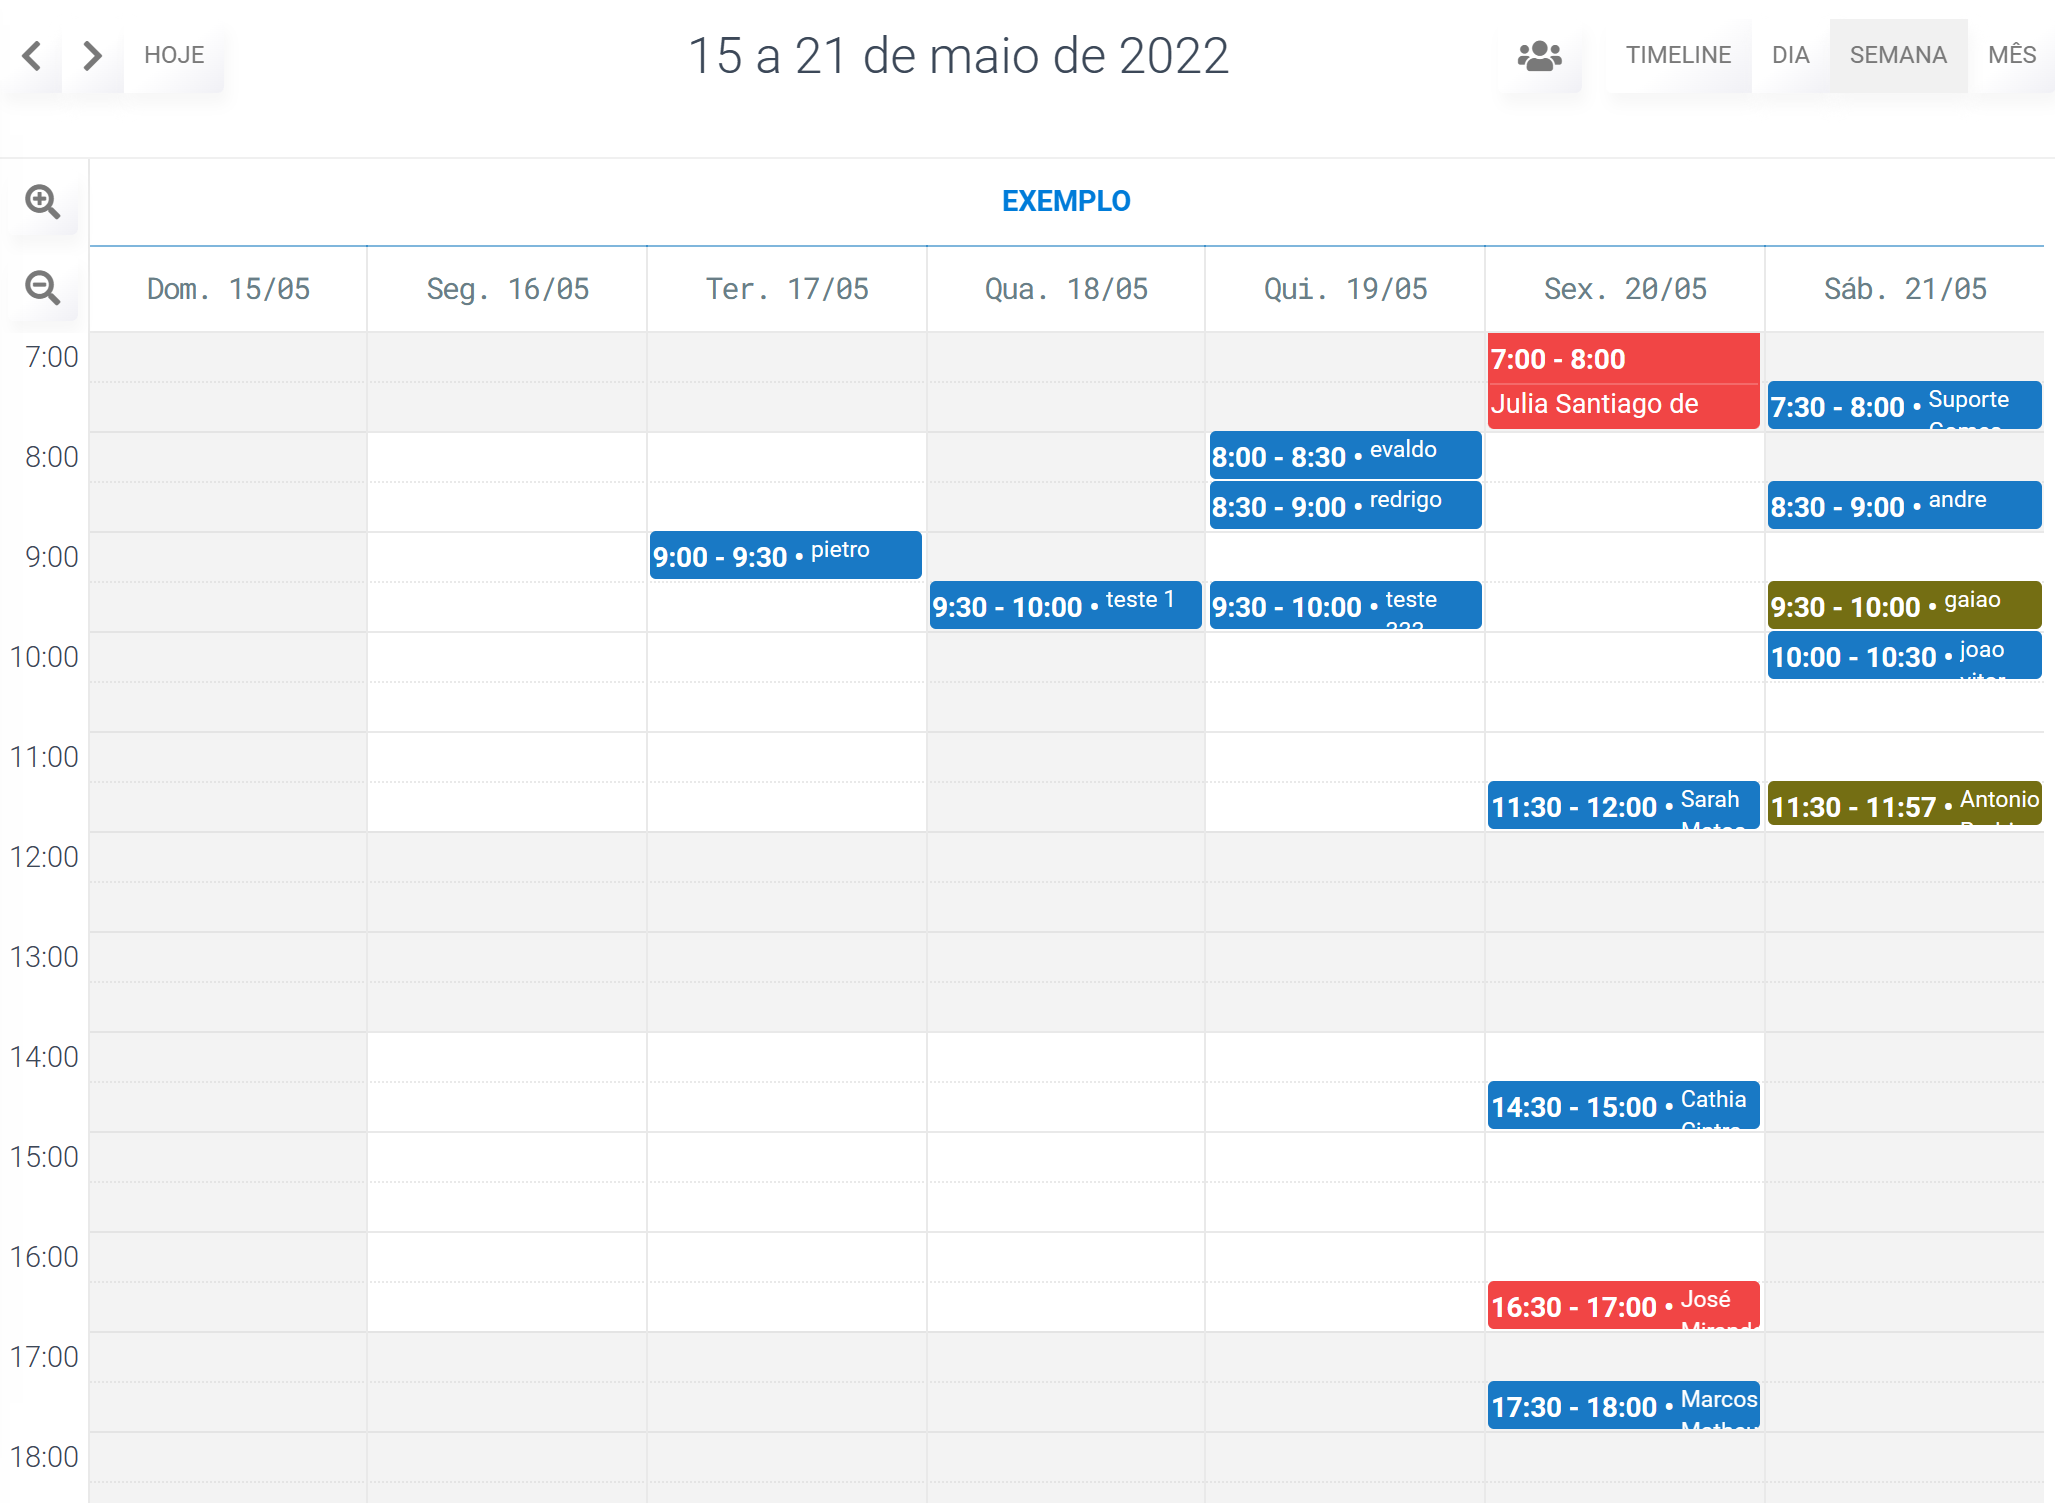Go to the previous week arrow
Viewport: 2055px width, 1503px height.
[32, 55]
